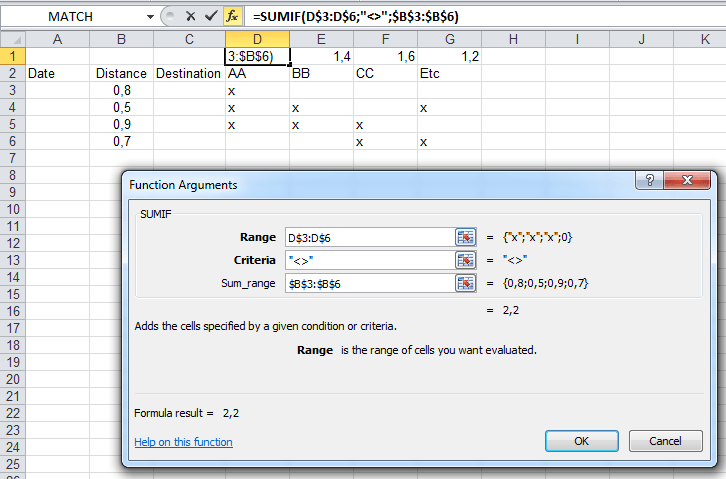The width and height of the screenshot is (726, 479).
Task: Click inside the Sum_range input field
Action: (x=367, y=283)
